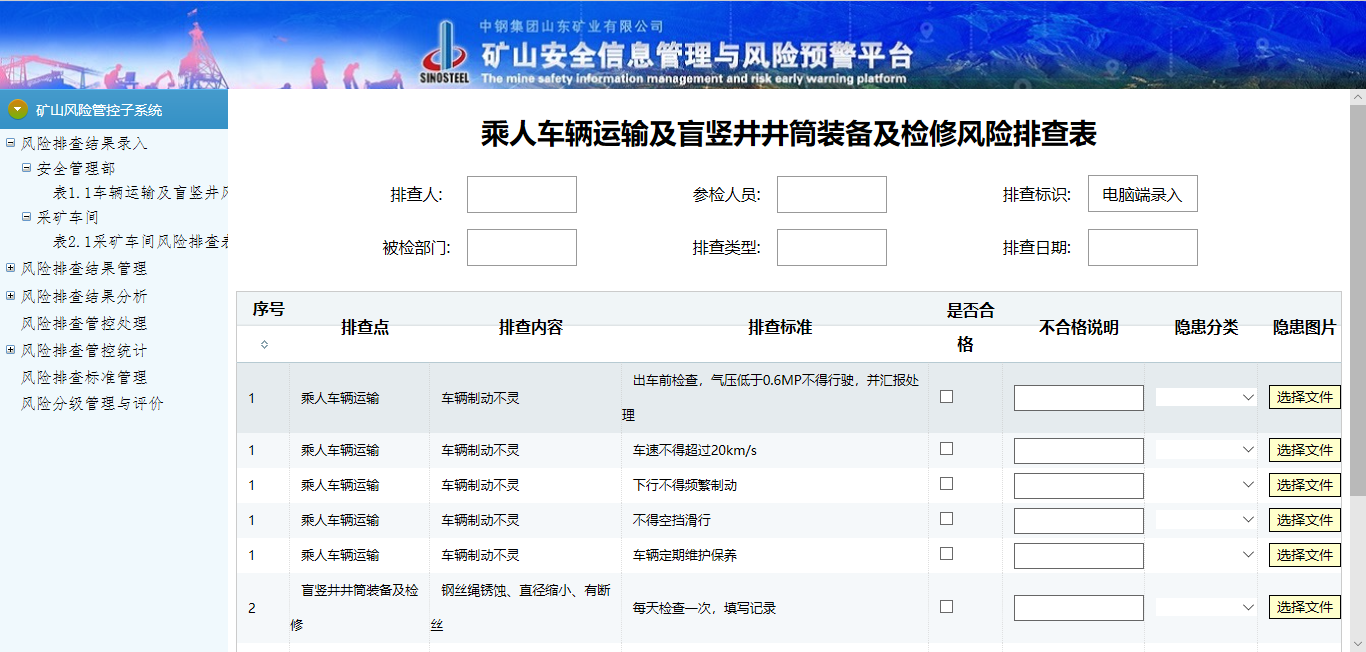Expand the 风险排查结果管理 tree node
Image resolution: width=1366 pixels, height=652 pixels.
point(10,268)
